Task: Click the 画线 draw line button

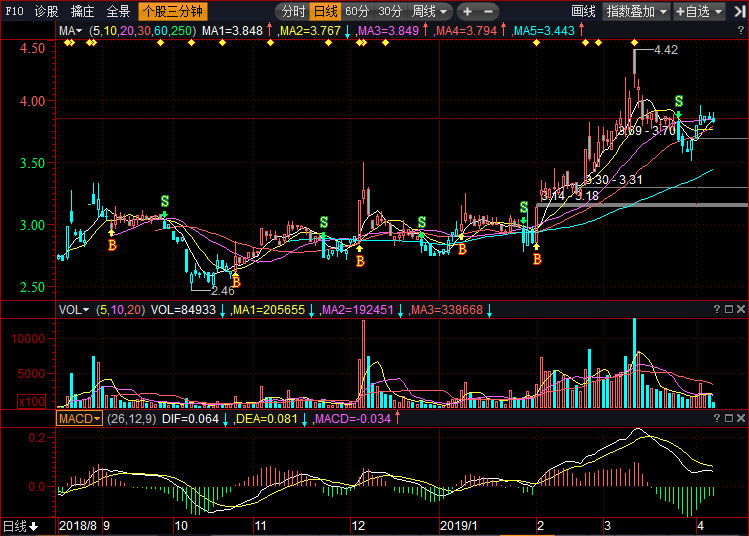Action: point(583,12)
